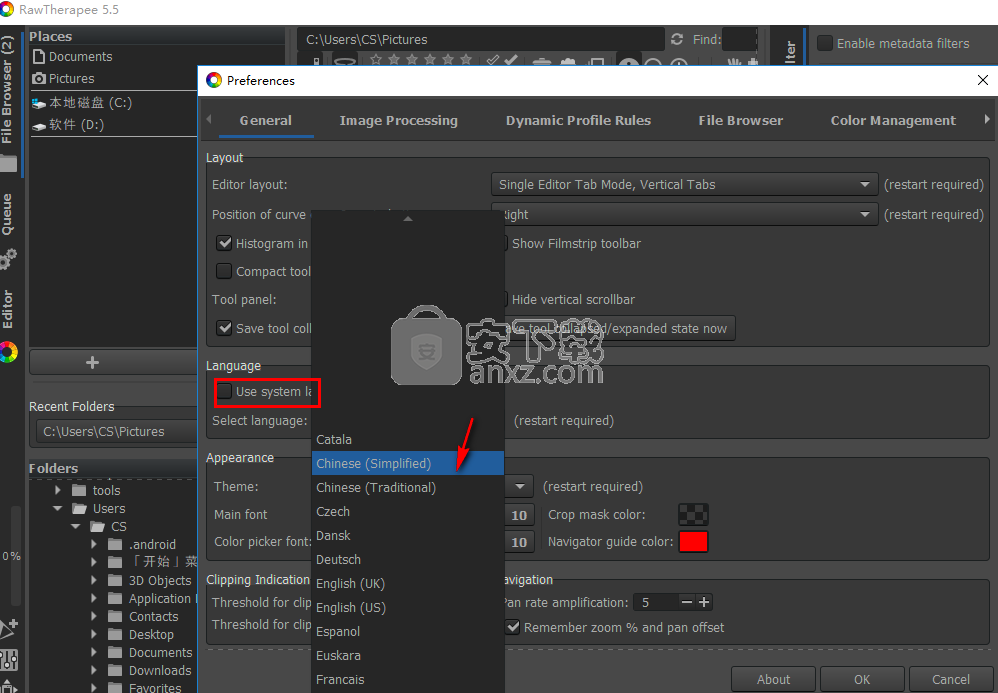
Task: Open the Editor vertical tab
Action: coord(7,309)
